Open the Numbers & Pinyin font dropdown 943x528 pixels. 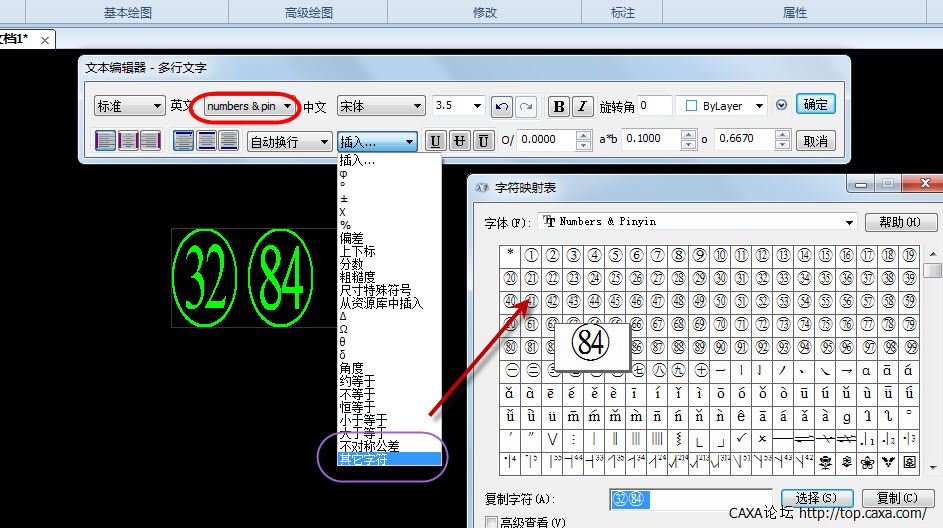698,221
